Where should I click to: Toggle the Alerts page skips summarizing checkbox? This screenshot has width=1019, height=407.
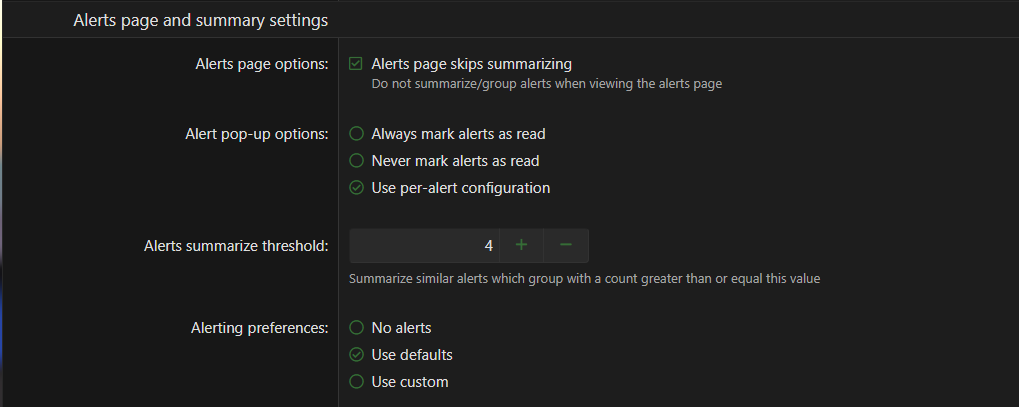click(355, 64)
